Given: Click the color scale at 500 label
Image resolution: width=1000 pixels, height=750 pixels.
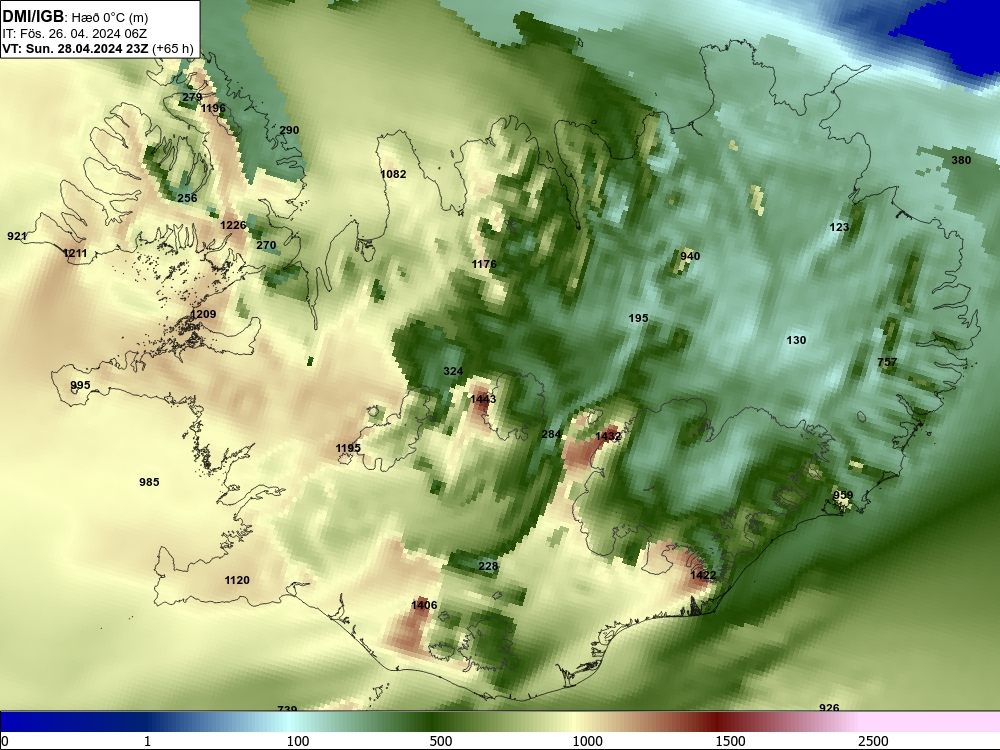Looking at the screenshot, I should [x=441, y=741].
